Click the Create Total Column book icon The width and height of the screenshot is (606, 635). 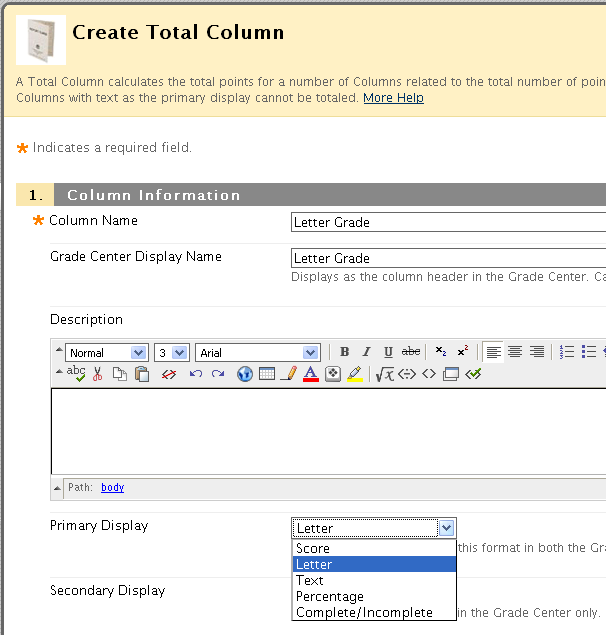pos(41,40)
